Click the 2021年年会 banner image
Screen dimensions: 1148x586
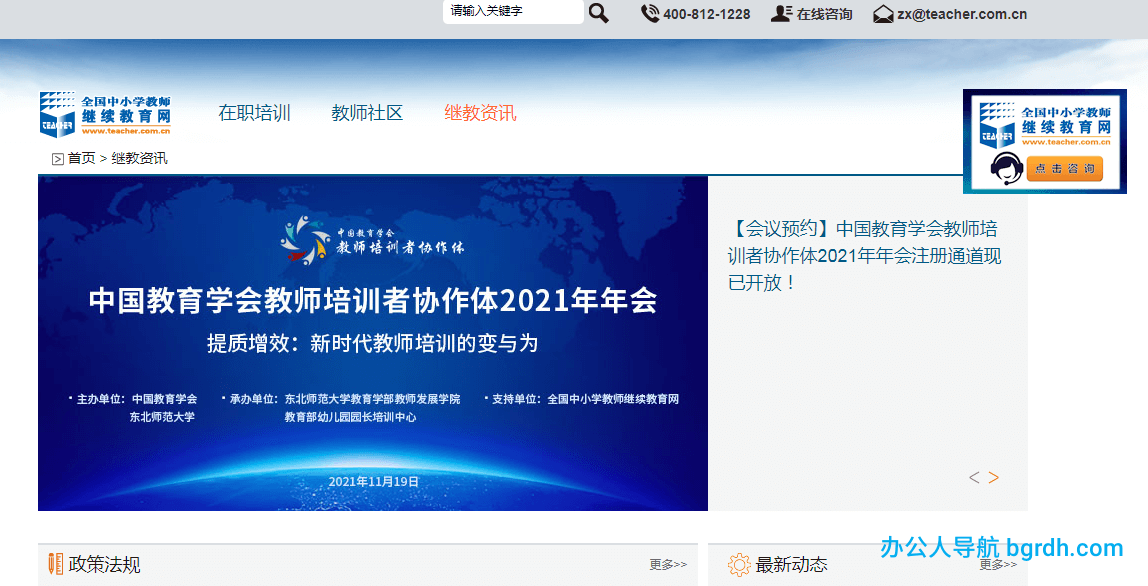tap(372, 343)
